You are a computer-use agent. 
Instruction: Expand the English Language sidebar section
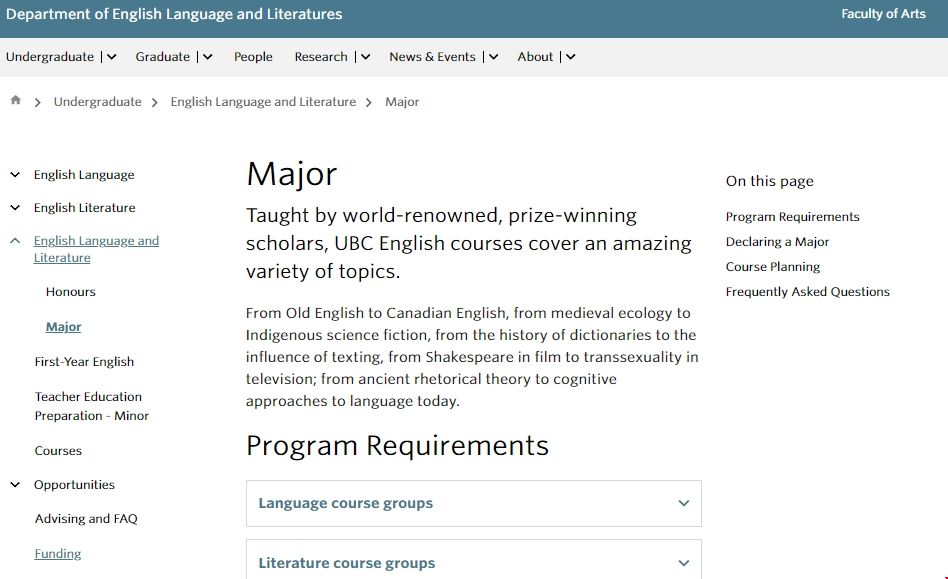[x=14, y=174]
